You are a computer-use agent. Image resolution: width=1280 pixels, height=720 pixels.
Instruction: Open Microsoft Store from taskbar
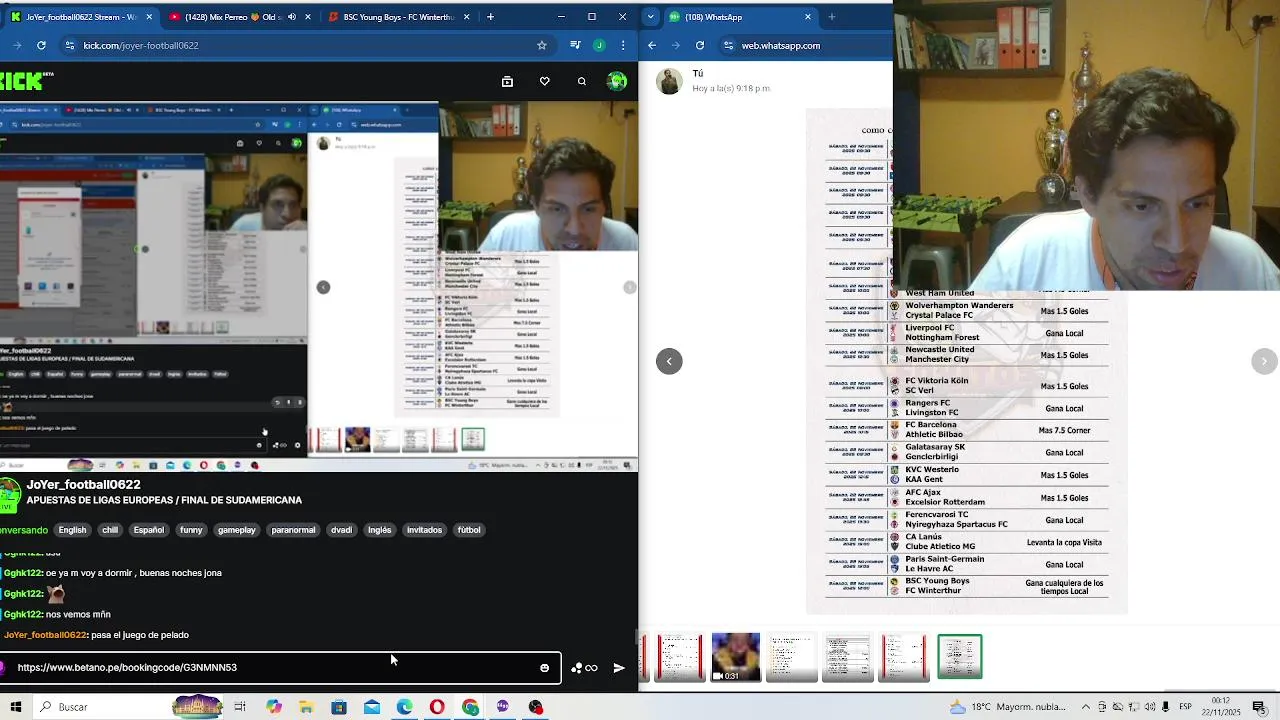point(339,707)
